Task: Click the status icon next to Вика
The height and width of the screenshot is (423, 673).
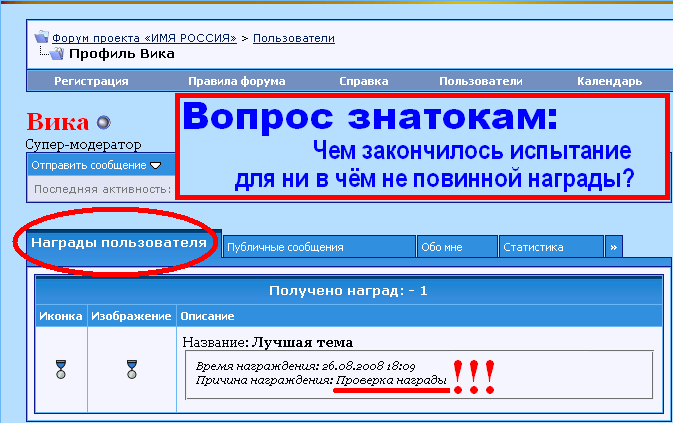Action: tap(103, 123)
